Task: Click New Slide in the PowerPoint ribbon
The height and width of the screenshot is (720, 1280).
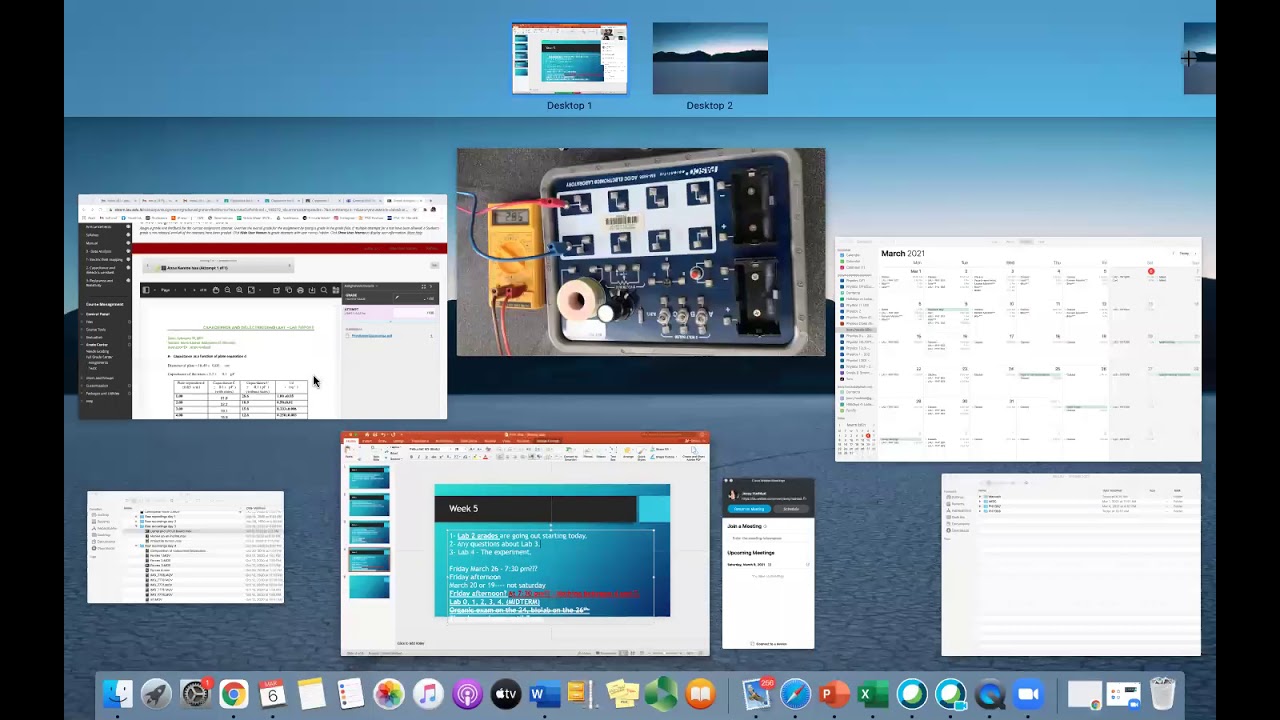Action: click(x=376, y=453)
